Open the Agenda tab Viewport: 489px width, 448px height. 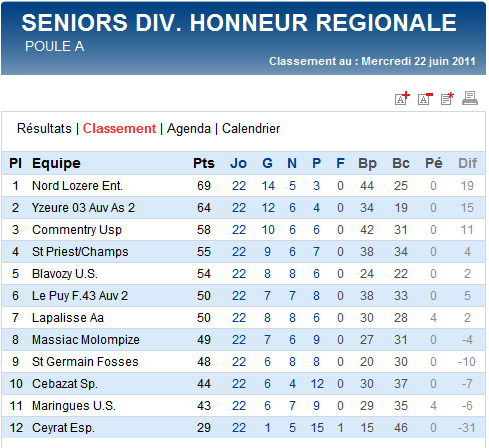tap(189, 129)
